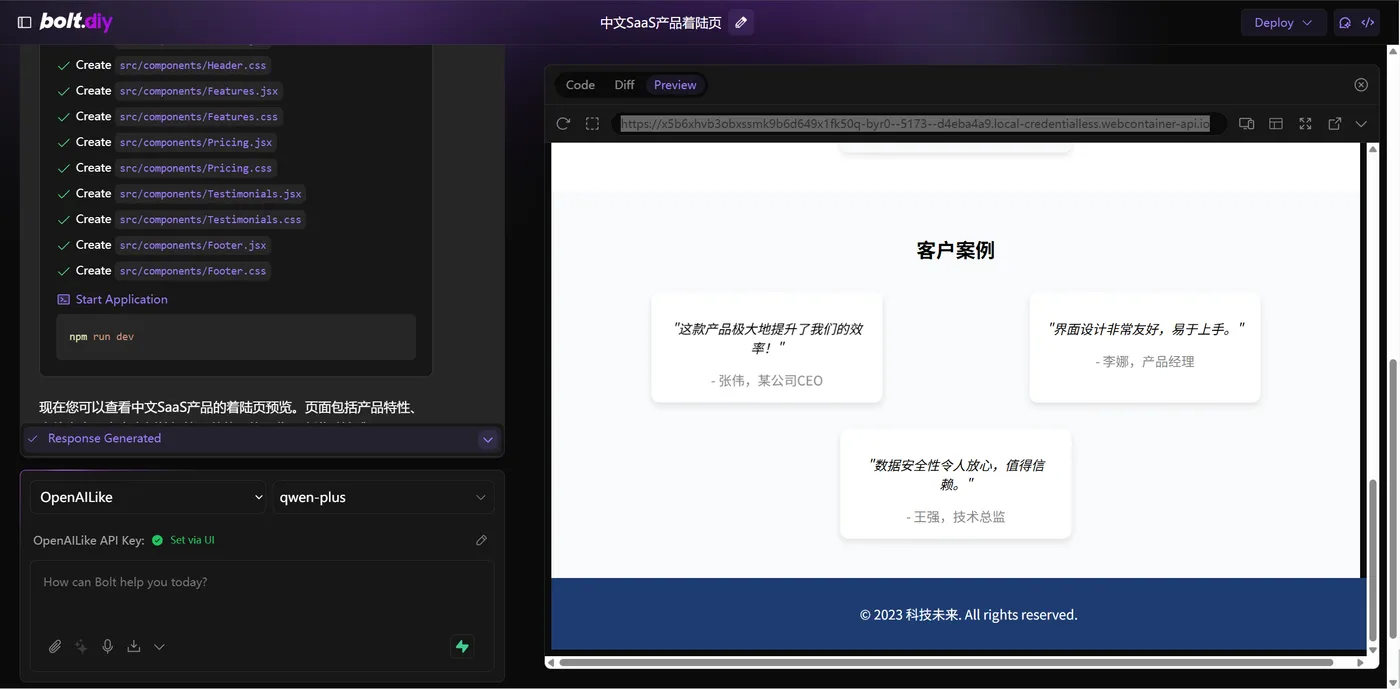
Task: Click the layout panel icon in preview toolbar
Action: [1276, 124]
